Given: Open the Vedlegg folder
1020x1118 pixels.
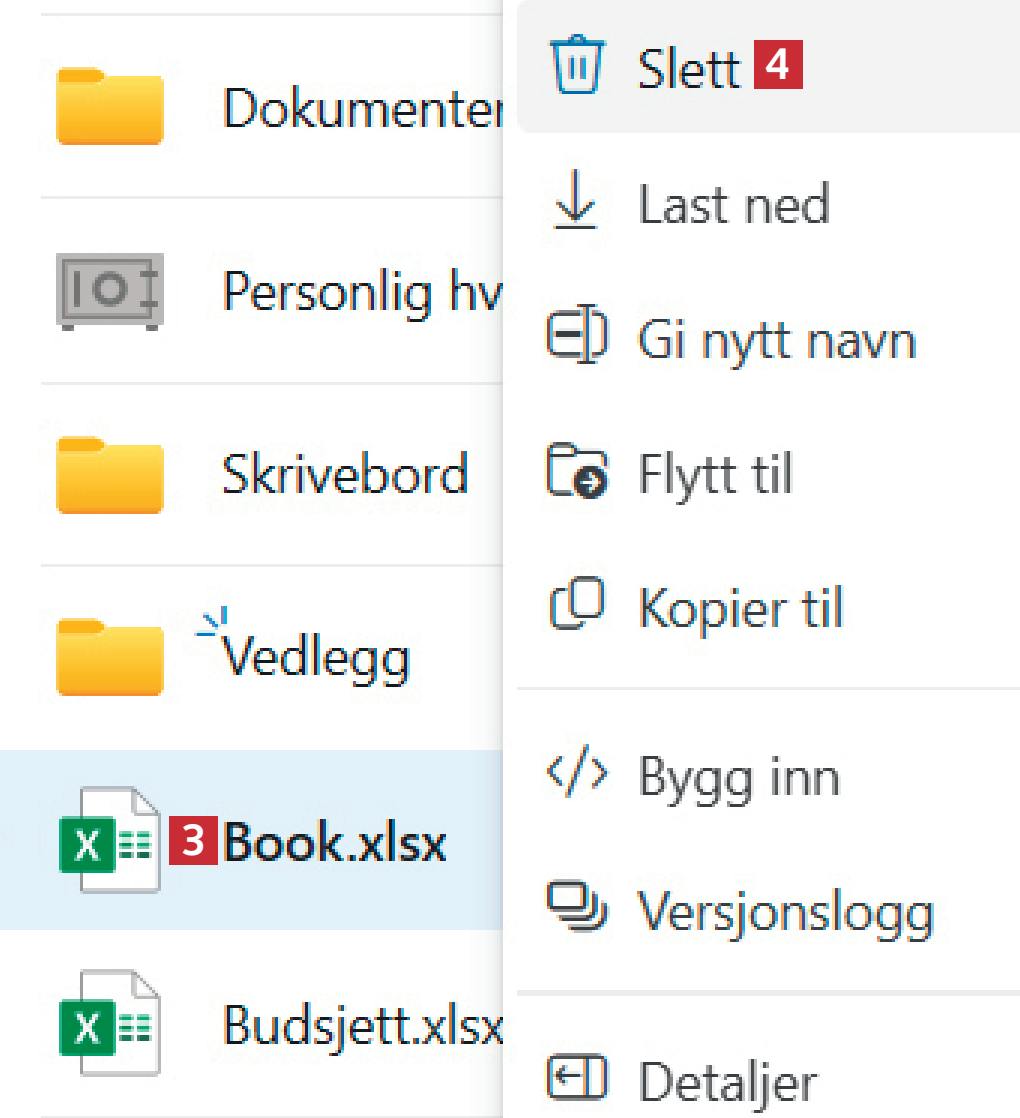Looking at the screenshot, I should [x=316, y=657].
